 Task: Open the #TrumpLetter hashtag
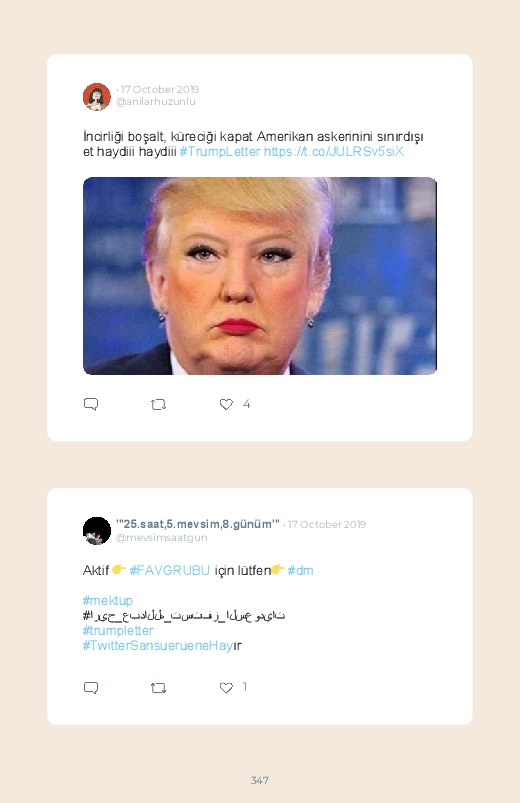click(220, 152)
